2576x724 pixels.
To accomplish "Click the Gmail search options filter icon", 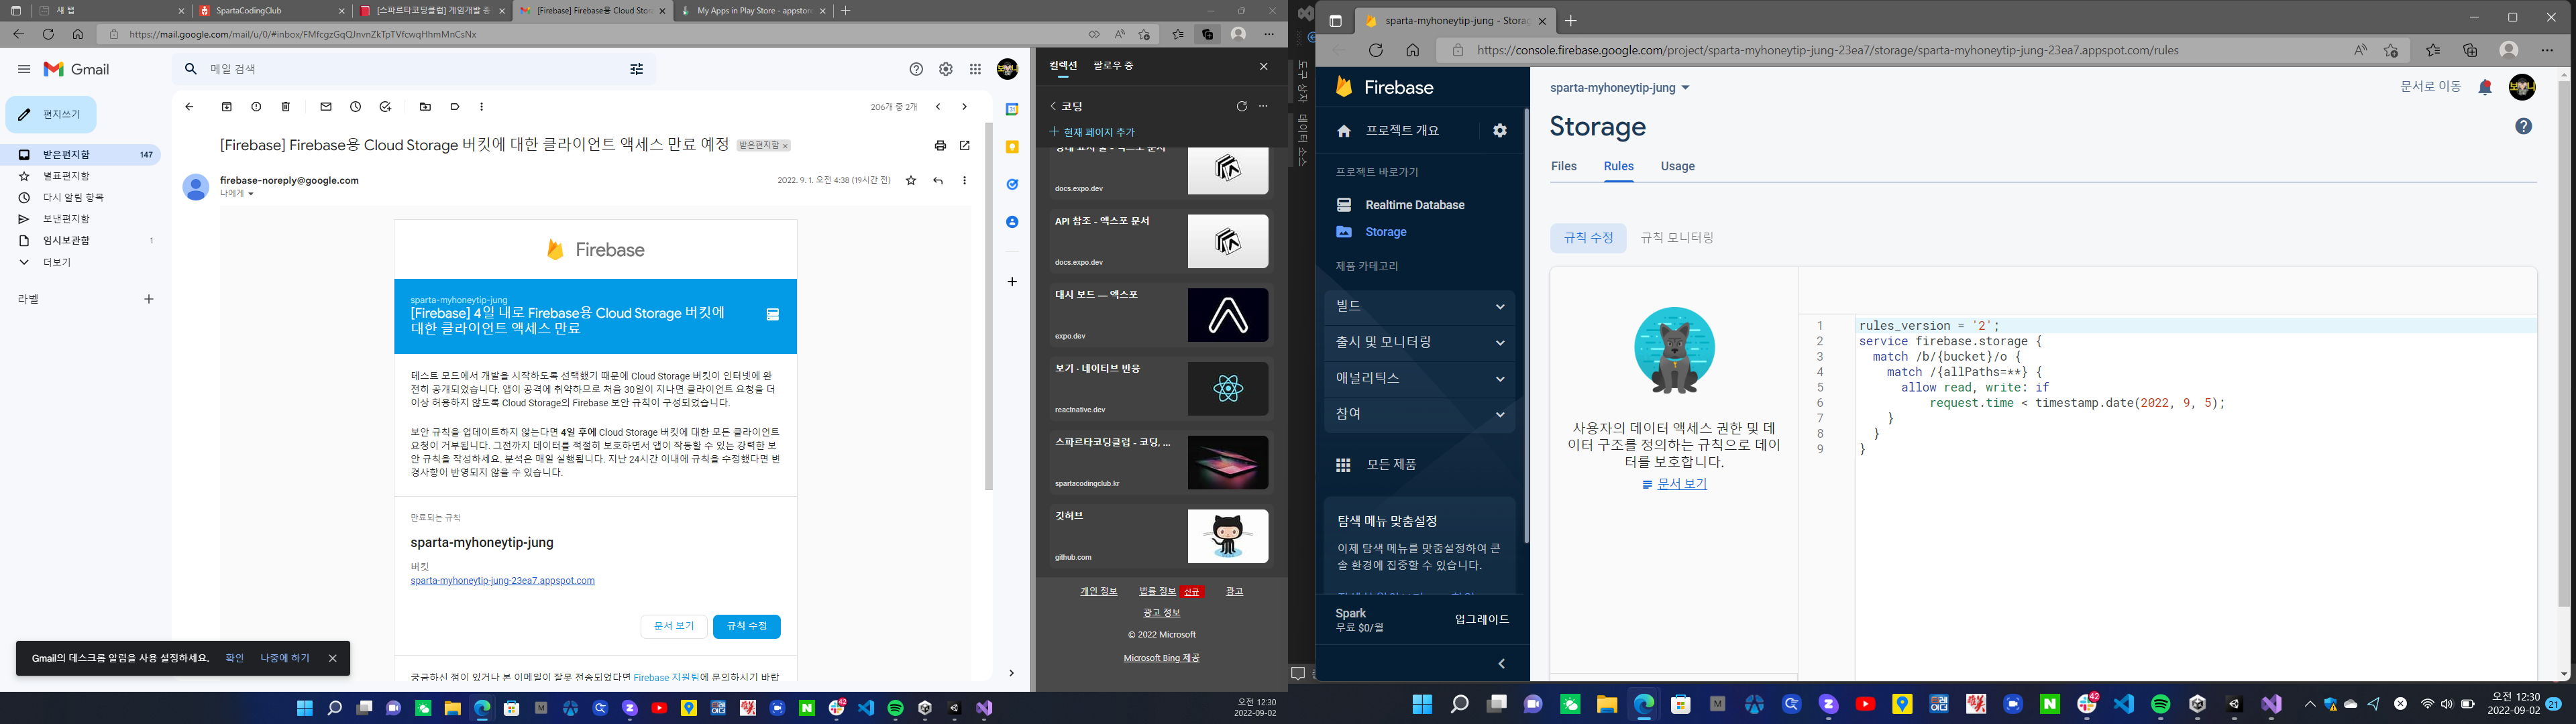I will tap(636, 69).
